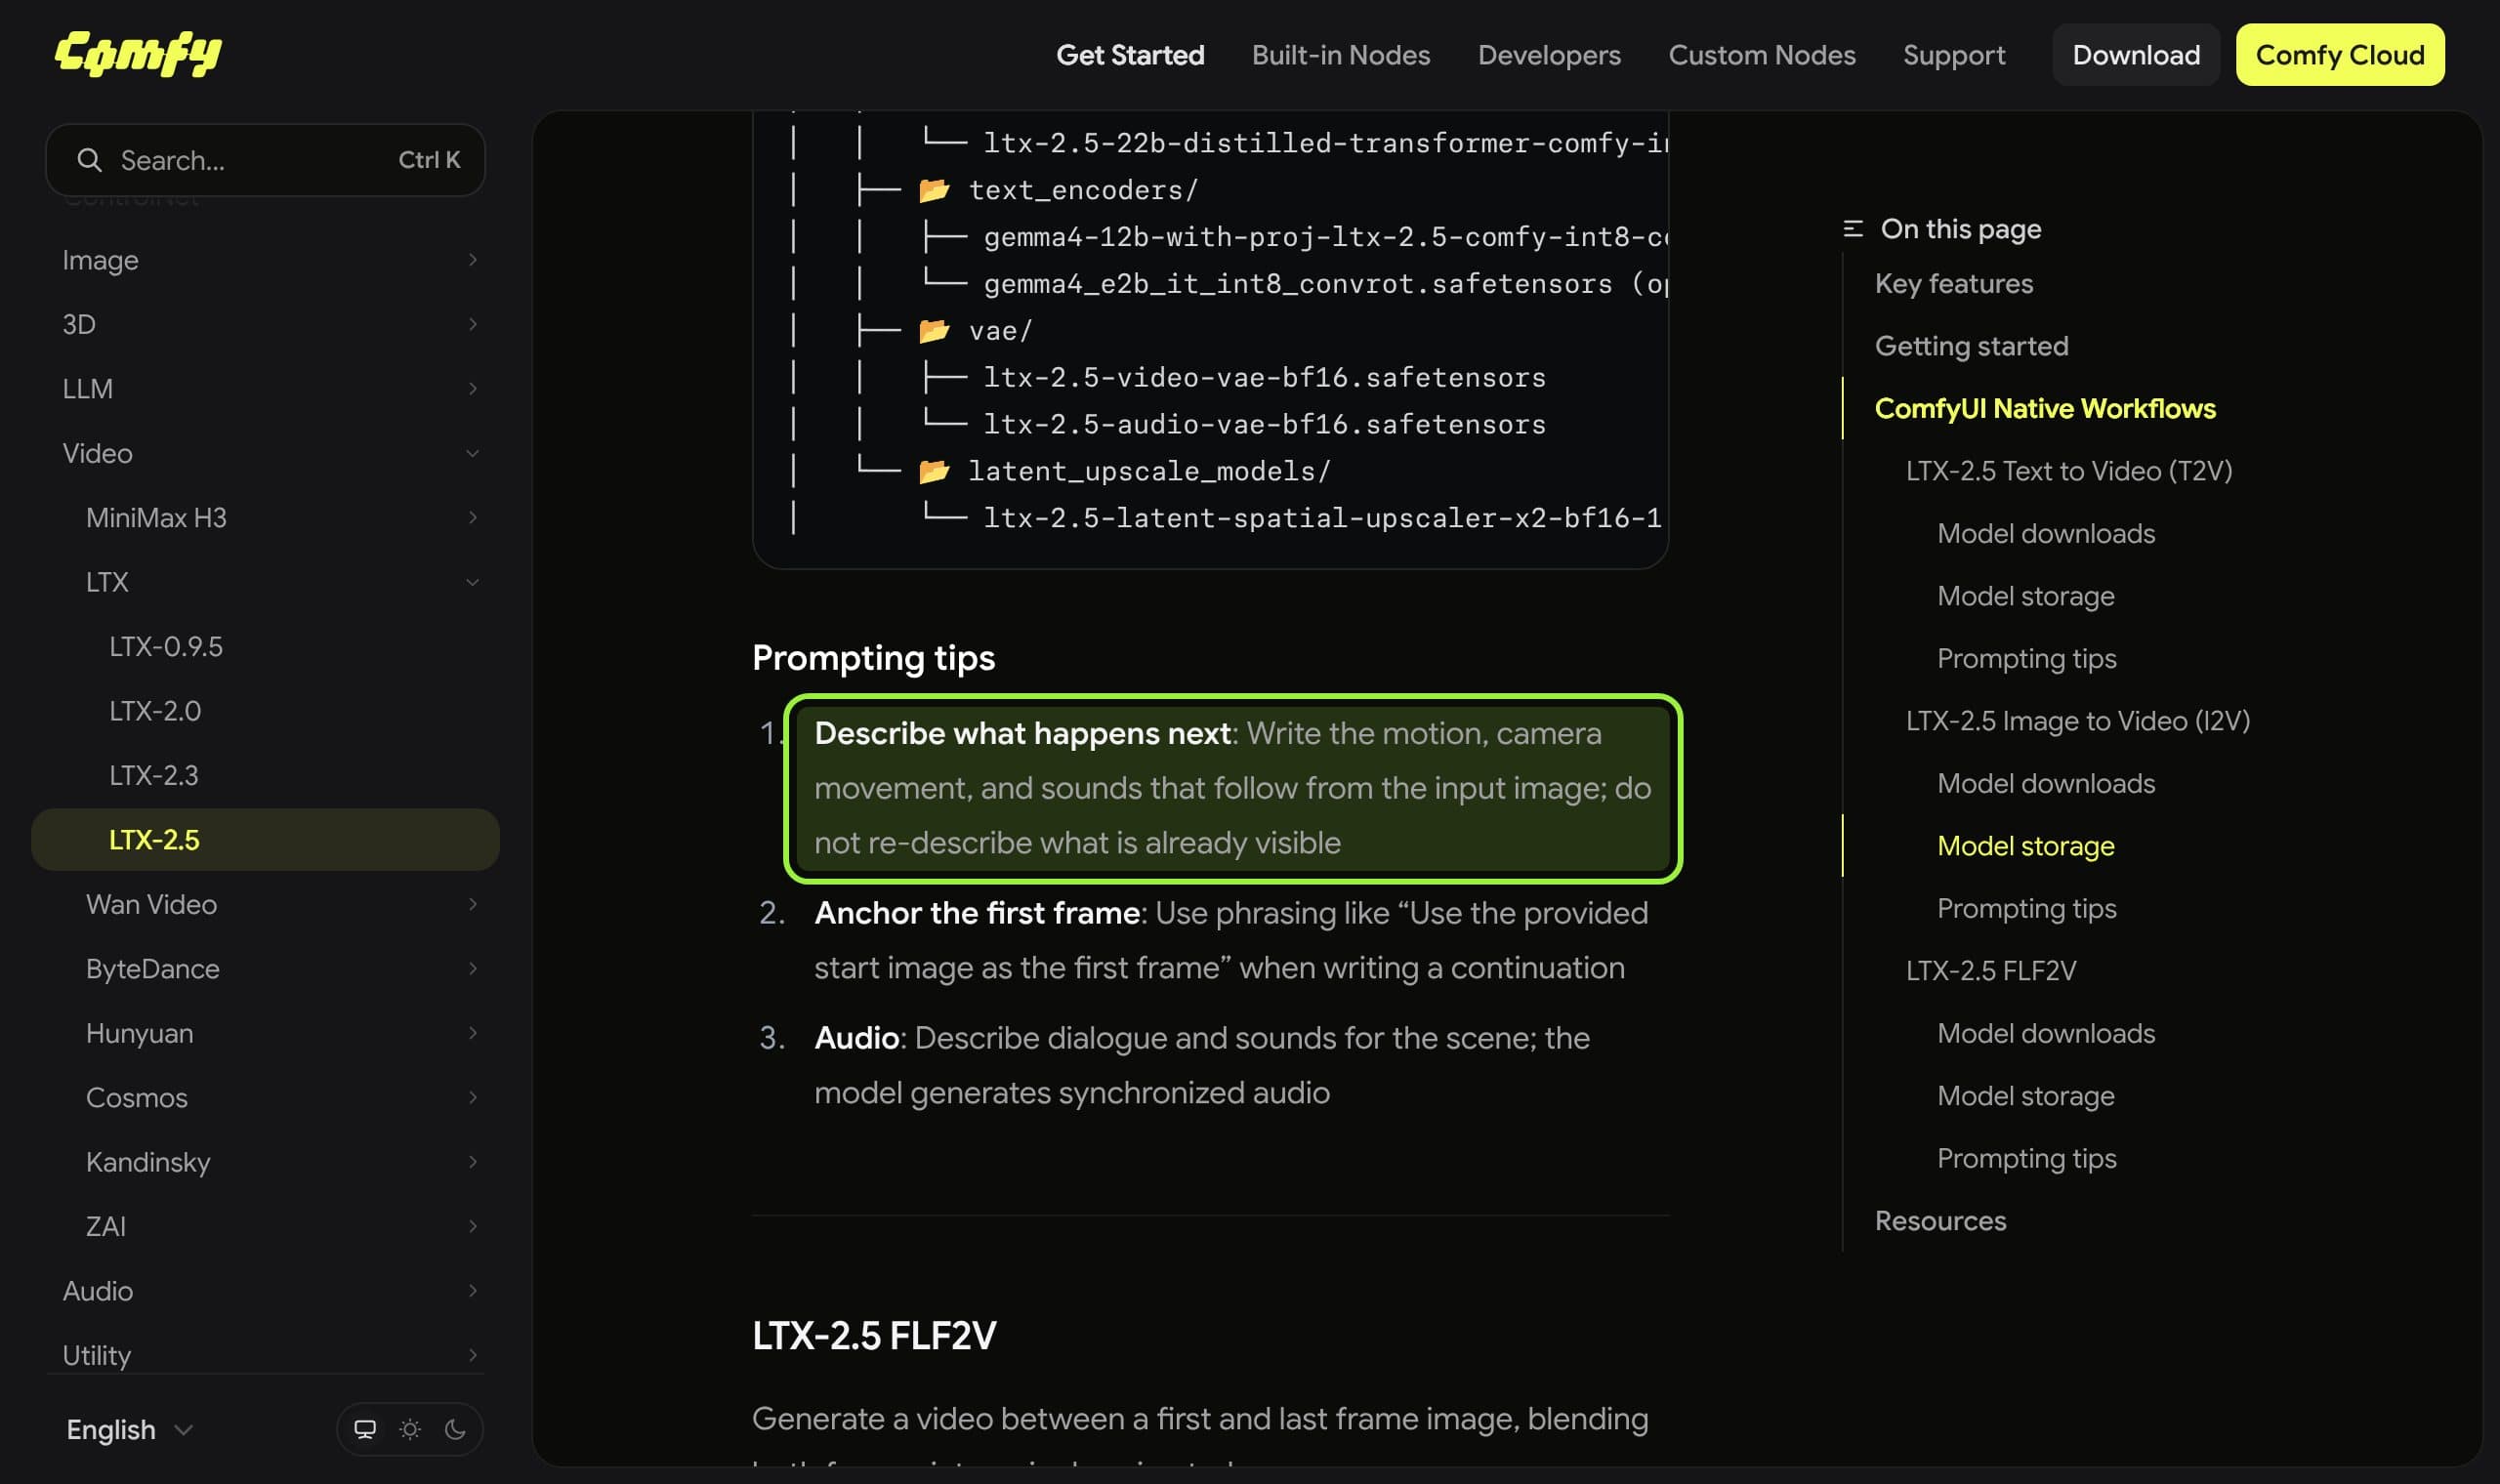Select the LTX-2.5 sidebar item
This screenshot has width=2500, height=1484.
265,840
